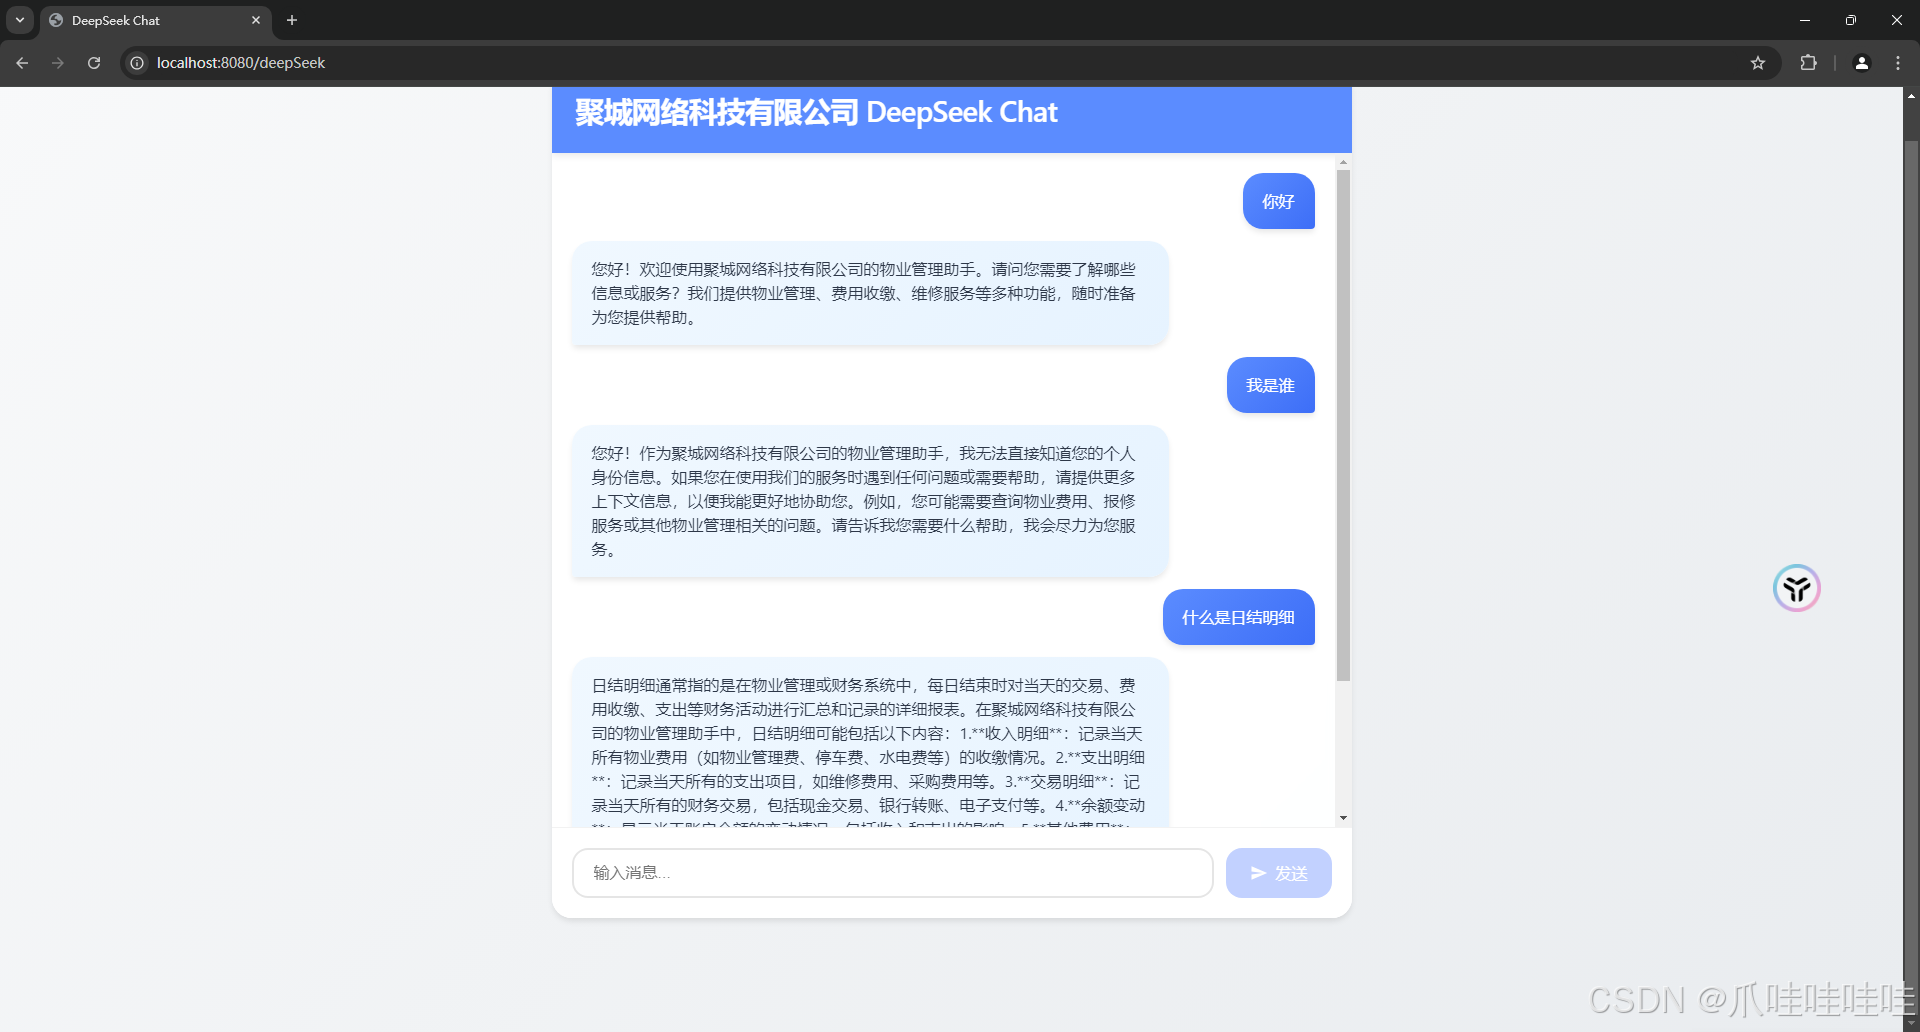
Task: Click the chat scrollbar down arrow
Action: tap(1343, 818)
